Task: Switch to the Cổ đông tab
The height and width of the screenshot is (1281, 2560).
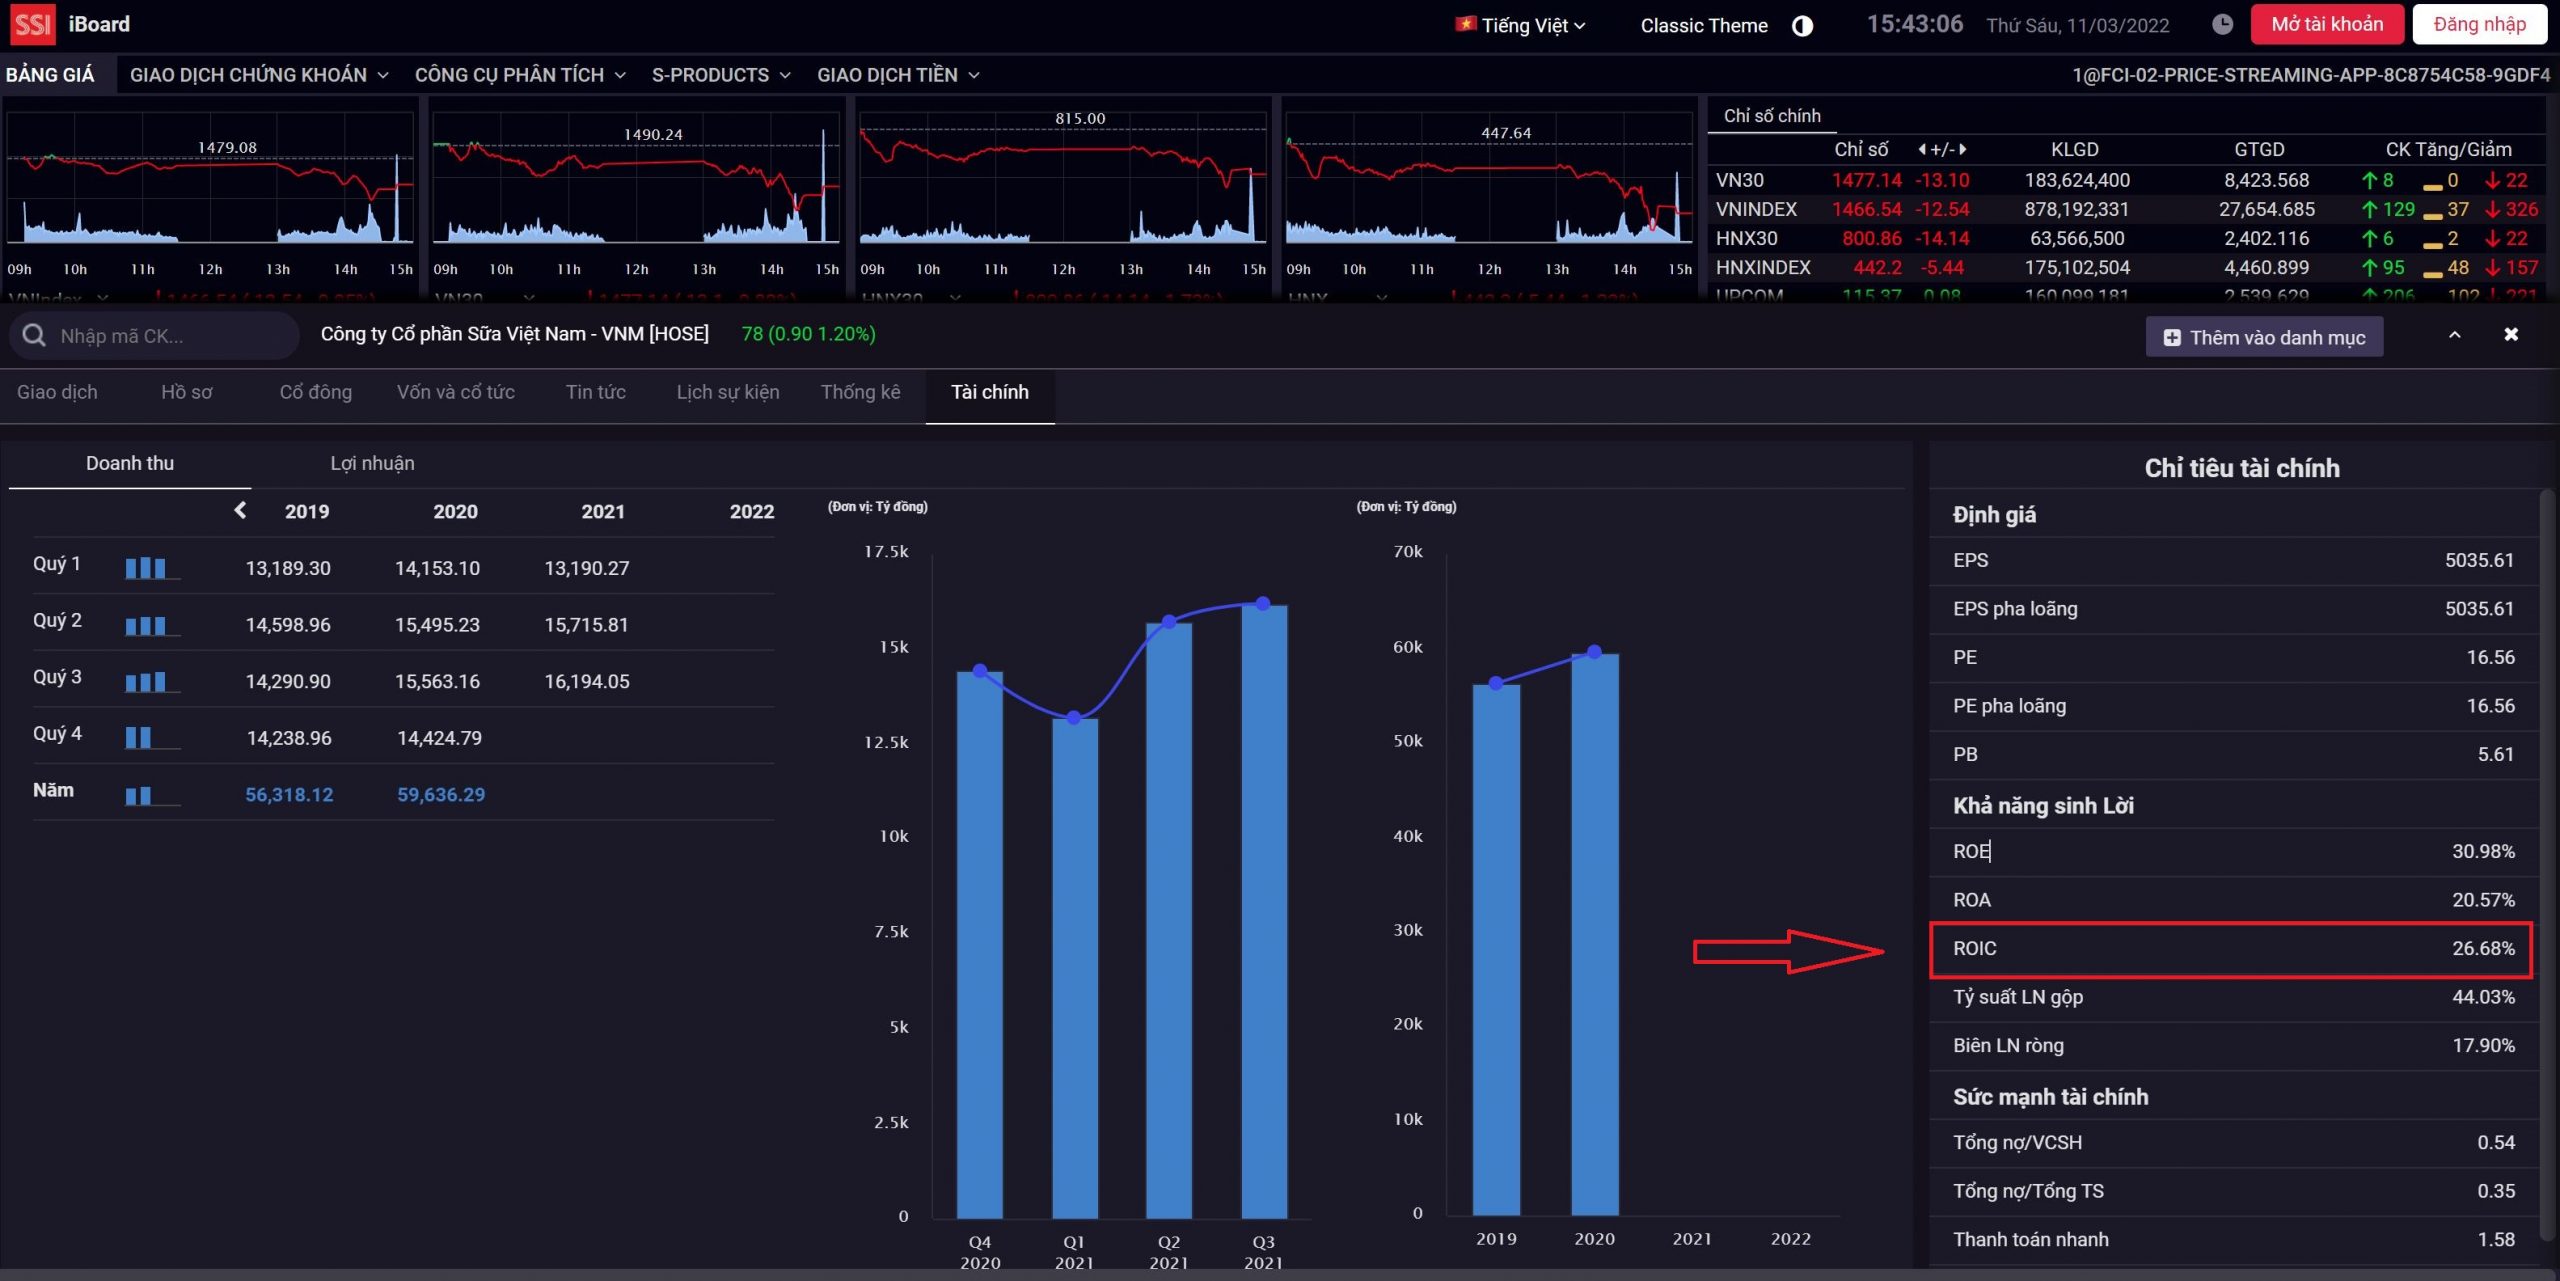Action: point(316,392)
